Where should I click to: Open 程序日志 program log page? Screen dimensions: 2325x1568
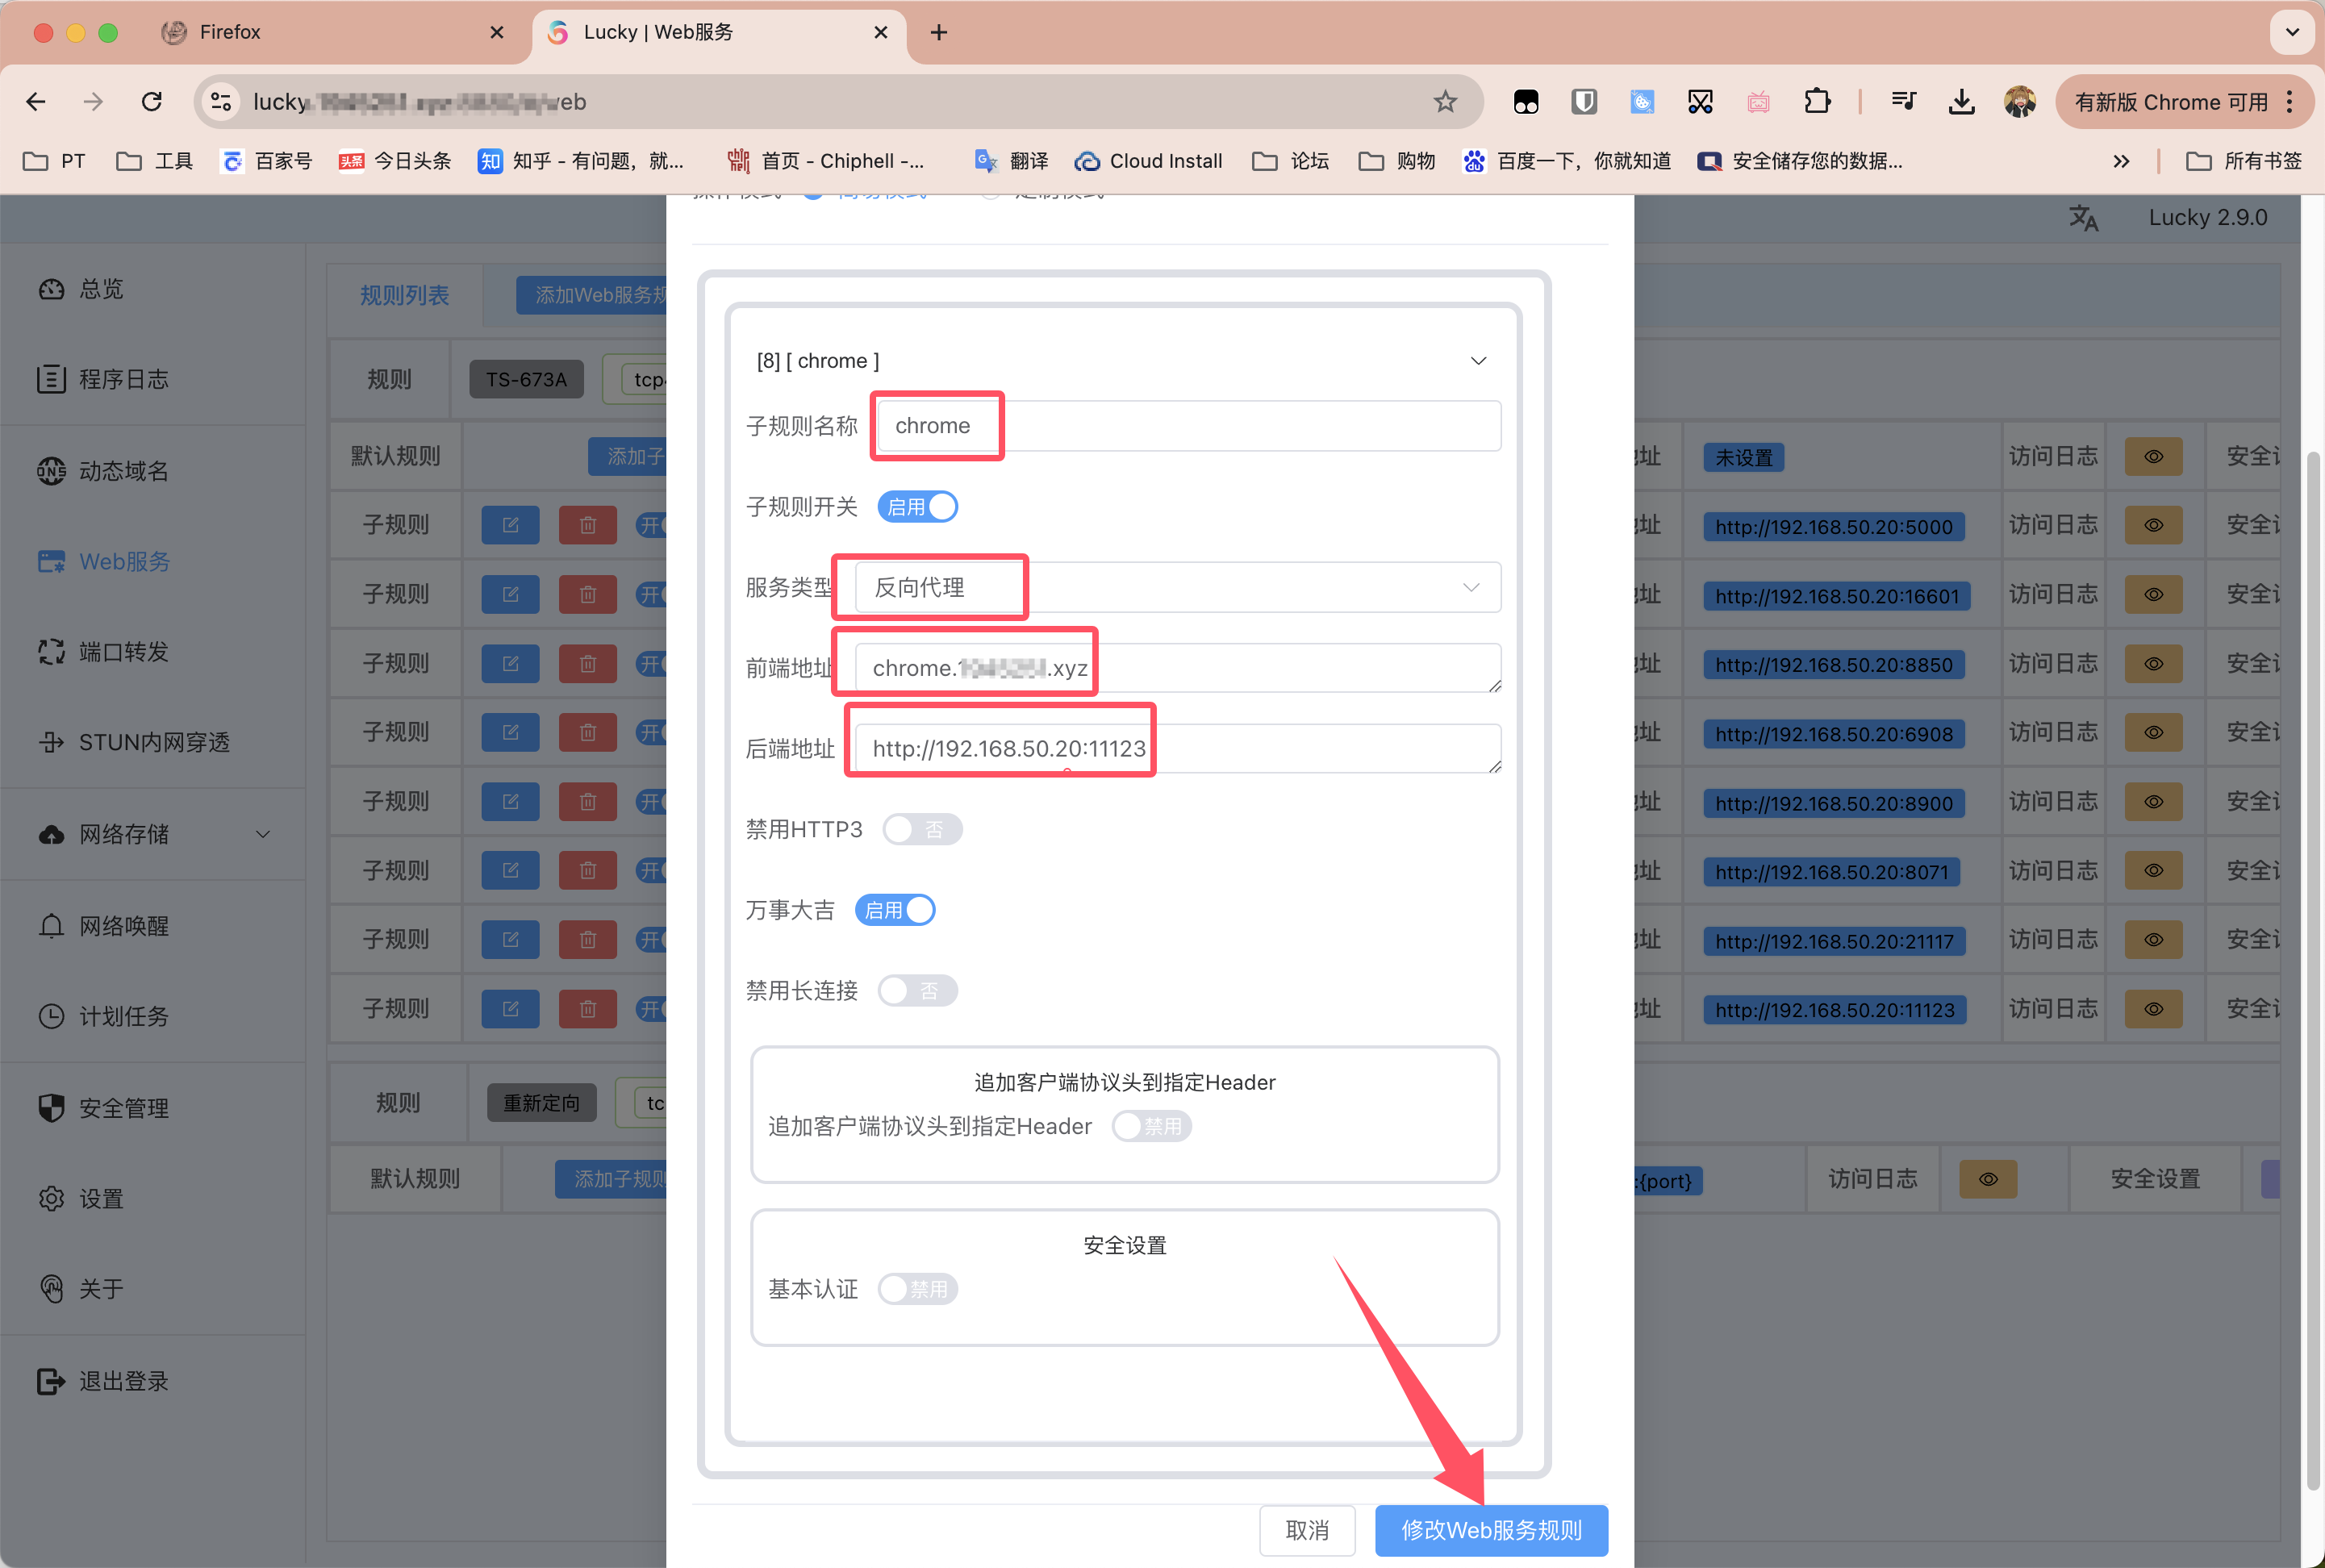(103, 379)
